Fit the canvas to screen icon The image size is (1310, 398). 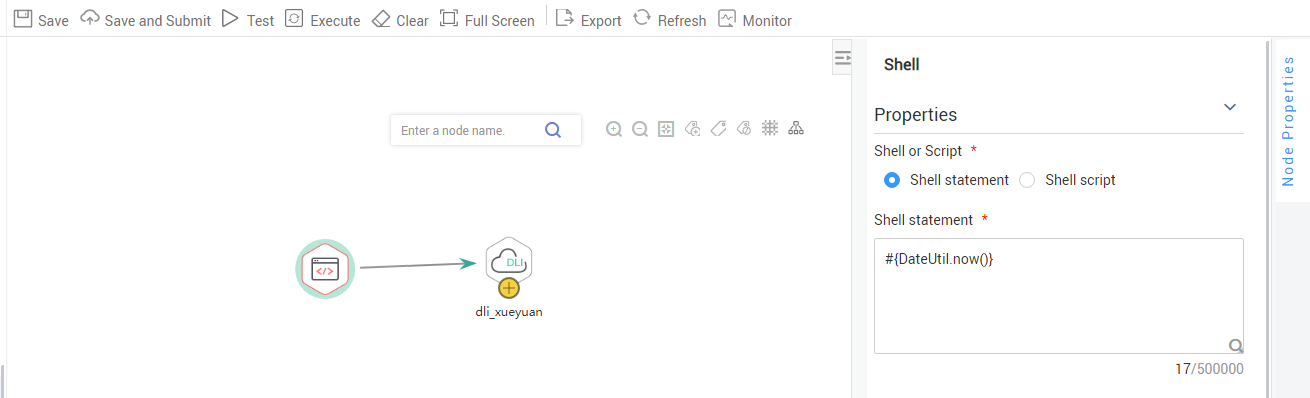coord(666,129)
